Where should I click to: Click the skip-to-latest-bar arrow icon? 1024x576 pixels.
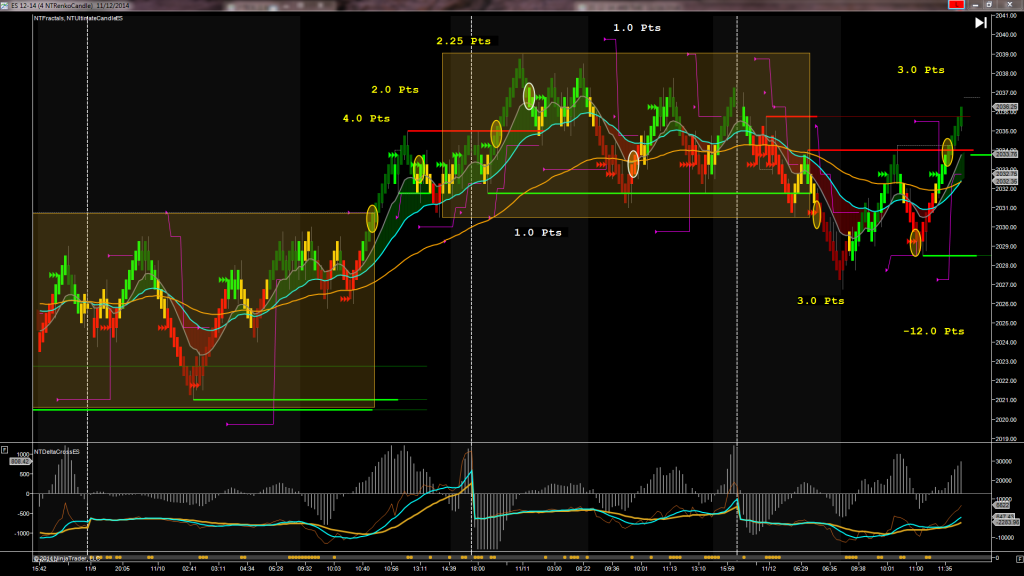[980, 23]
